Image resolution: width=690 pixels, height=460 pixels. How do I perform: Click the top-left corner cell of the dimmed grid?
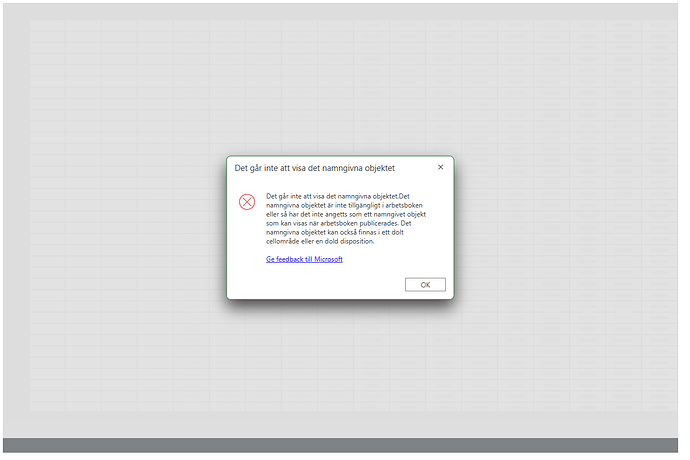47,30
